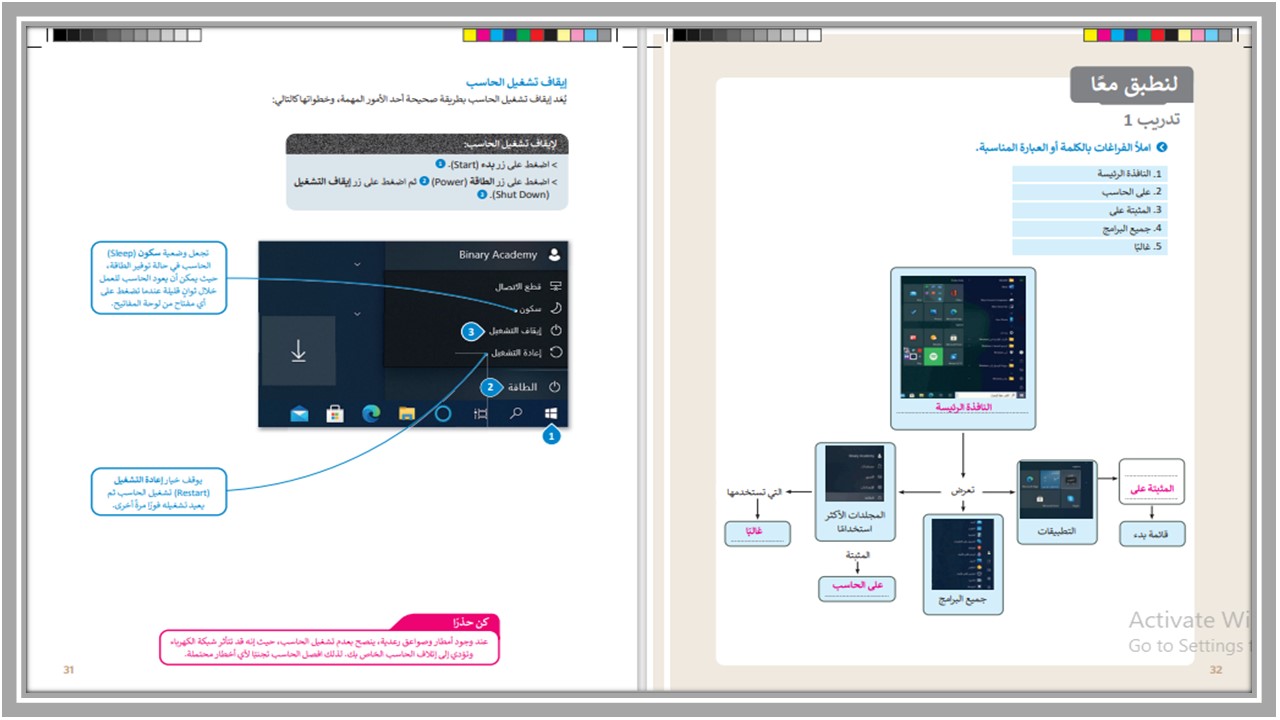Select the Disconnect option قطع الاتصال

tap(520, 287)
